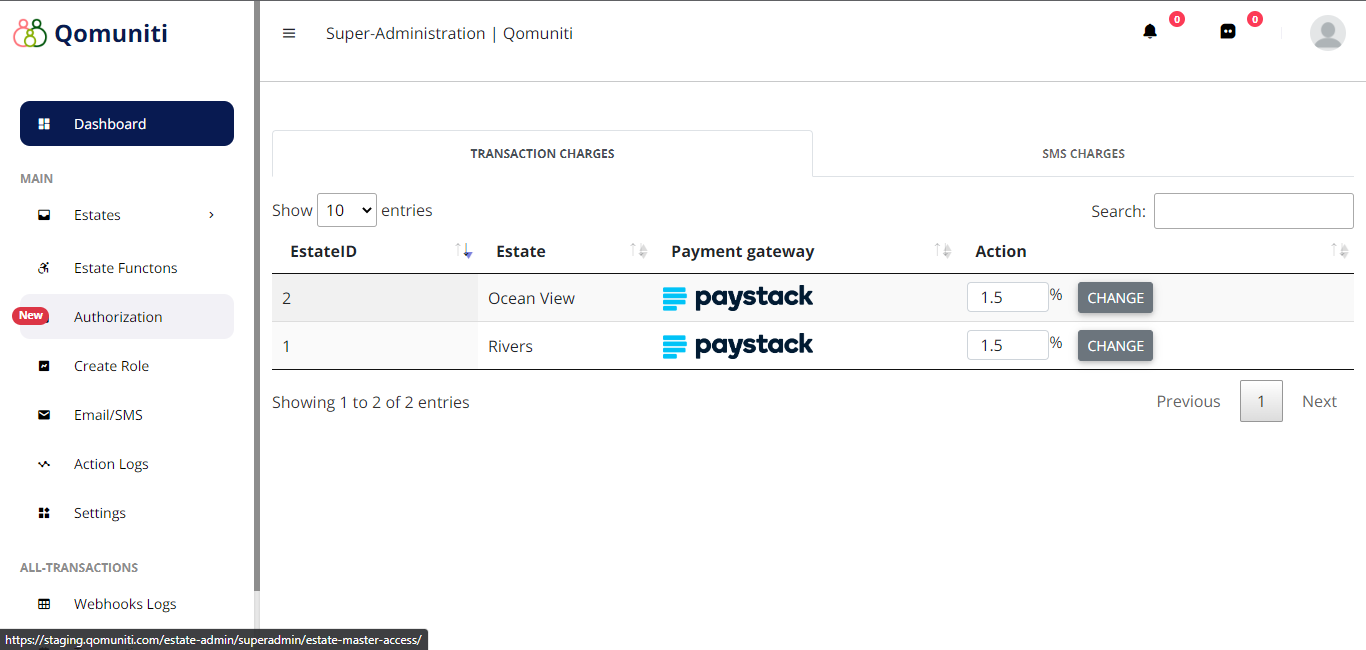The height and width of the screenshot is (650, 1366).
Task: Open the notifications bell icon
Action: coord(1150,32)
